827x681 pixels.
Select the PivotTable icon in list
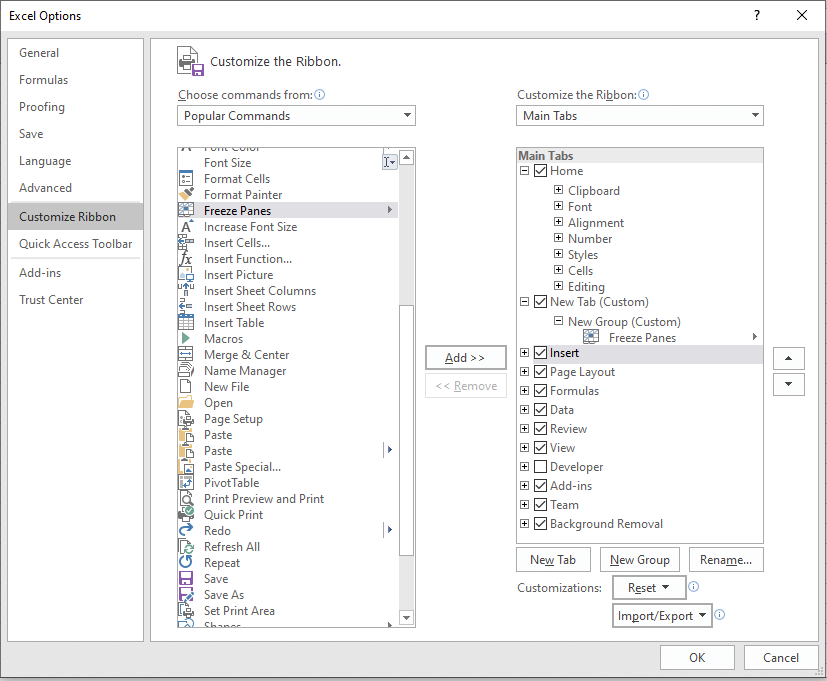coord(186,483)
